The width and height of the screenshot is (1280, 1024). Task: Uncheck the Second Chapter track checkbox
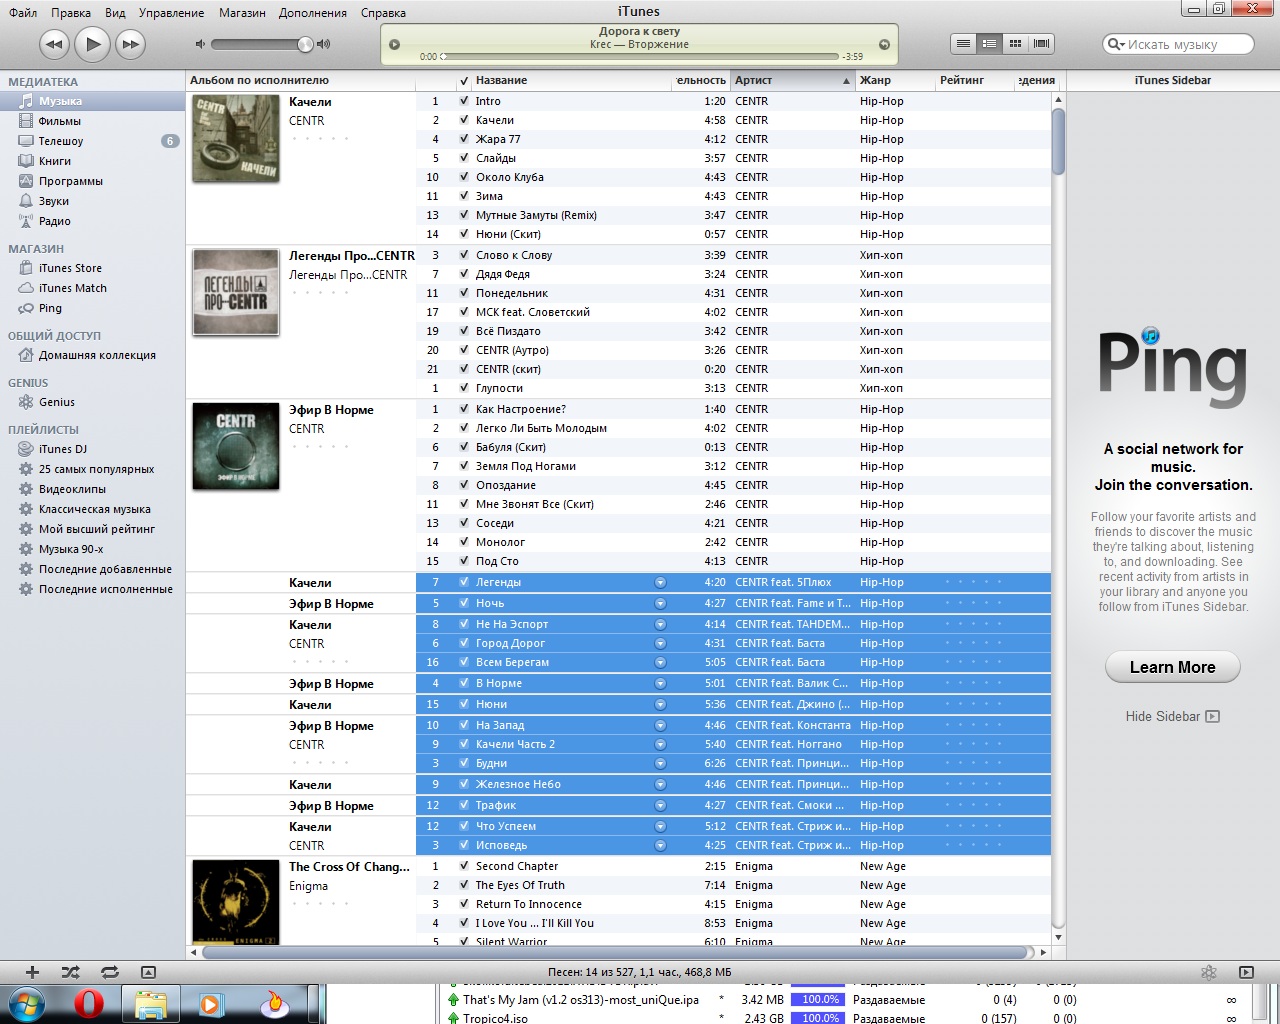point(464,866)
